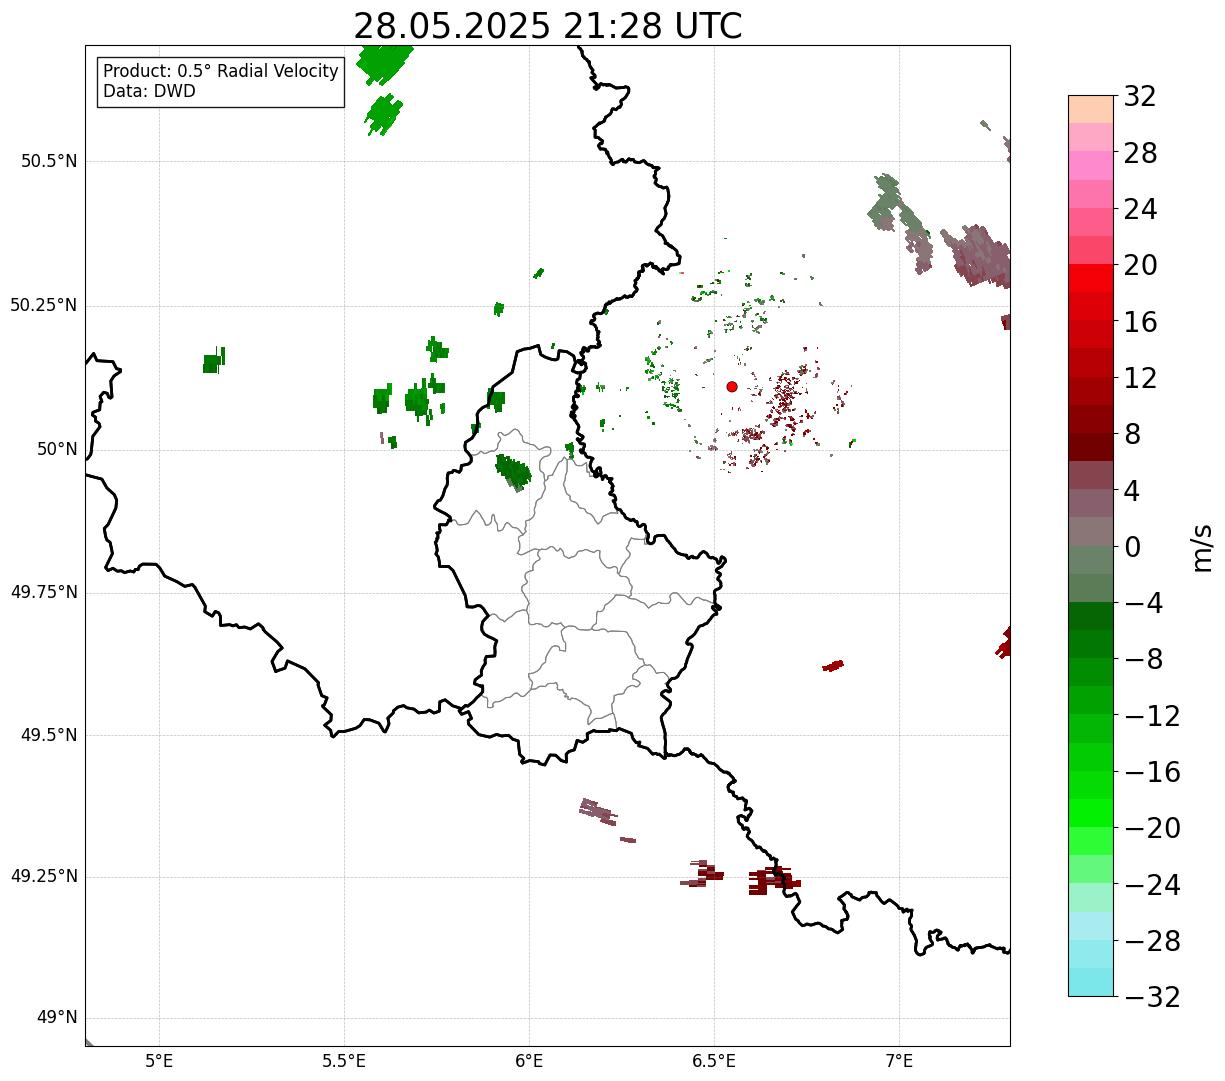Click the latitude label "50.5°N"
This screenshot has width=1225, height=1081.
coord(48,161)
